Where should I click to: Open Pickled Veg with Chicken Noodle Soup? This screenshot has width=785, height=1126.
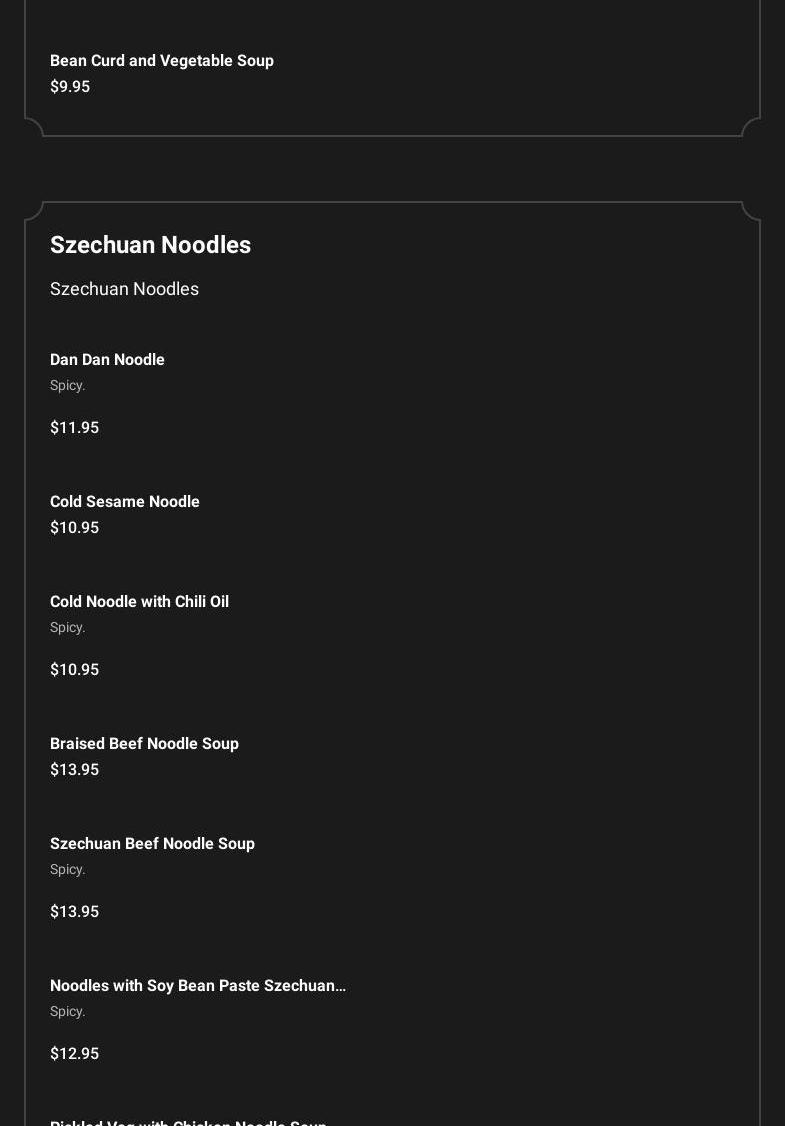click(x=188, y=1122)
